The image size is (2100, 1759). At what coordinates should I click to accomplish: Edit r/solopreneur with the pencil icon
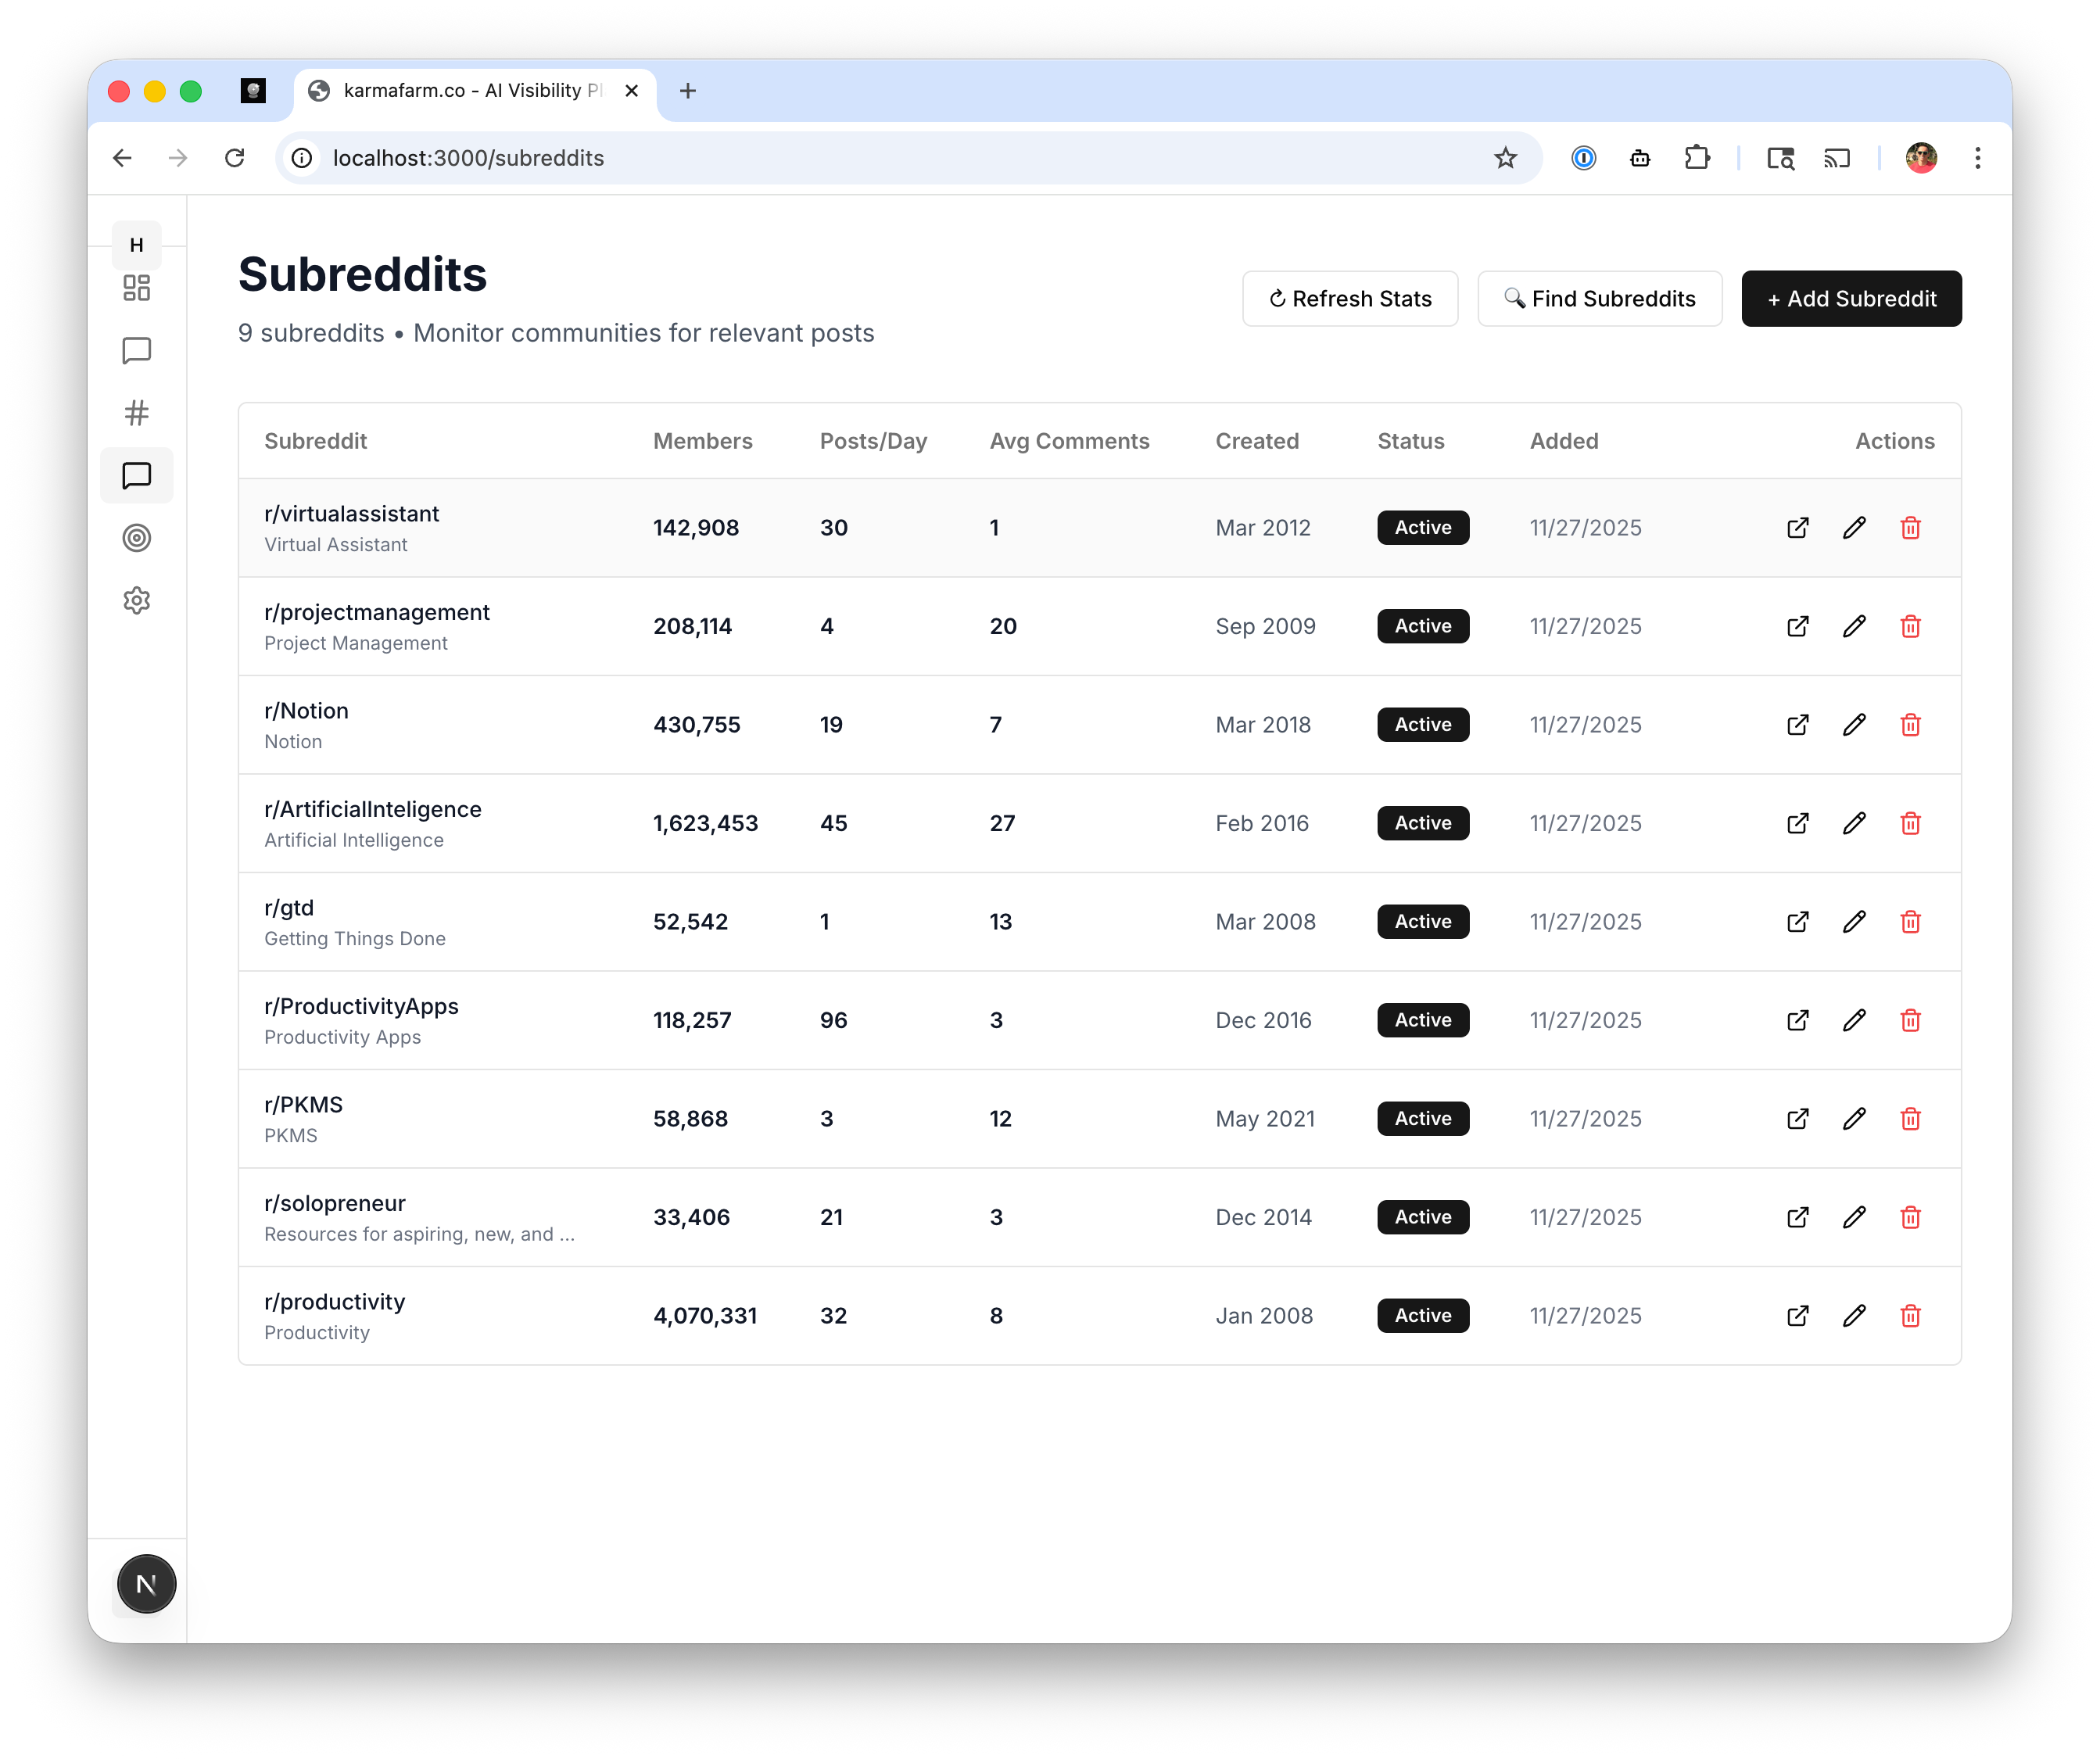[1853, 1217]
